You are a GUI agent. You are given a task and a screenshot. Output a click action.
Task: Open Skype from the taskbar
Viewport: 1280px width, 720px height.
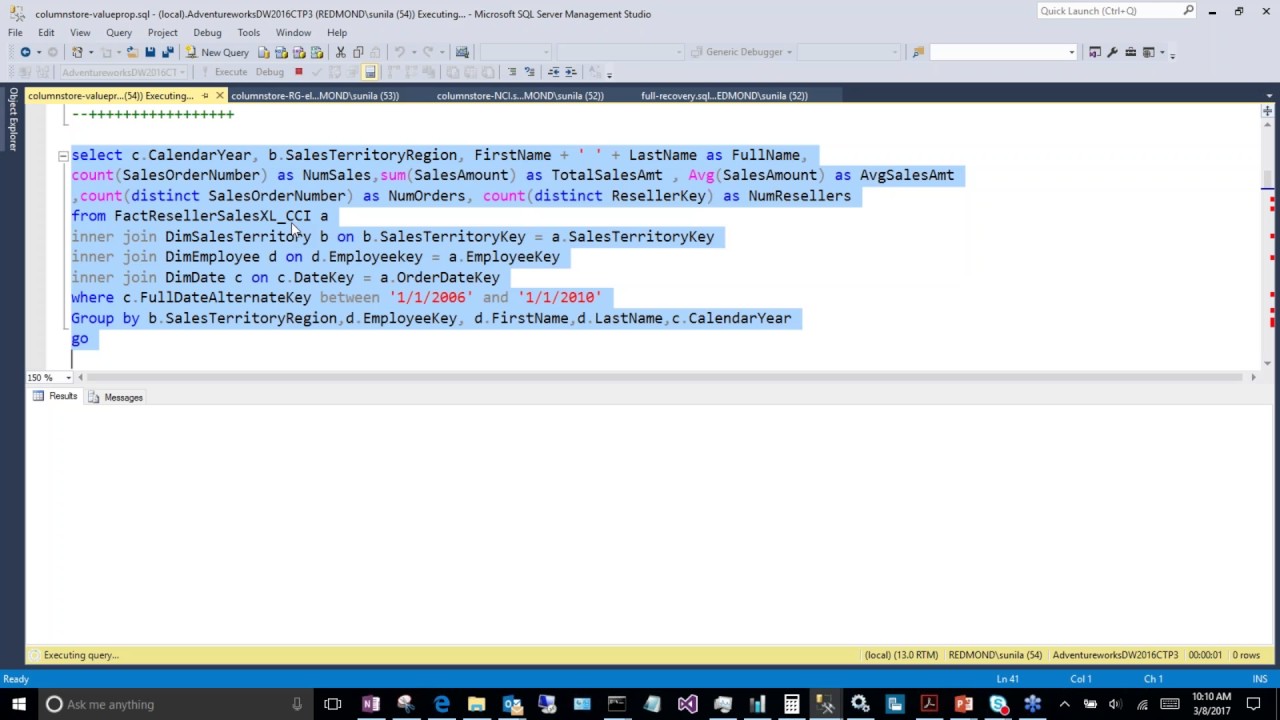pos(999,704)
